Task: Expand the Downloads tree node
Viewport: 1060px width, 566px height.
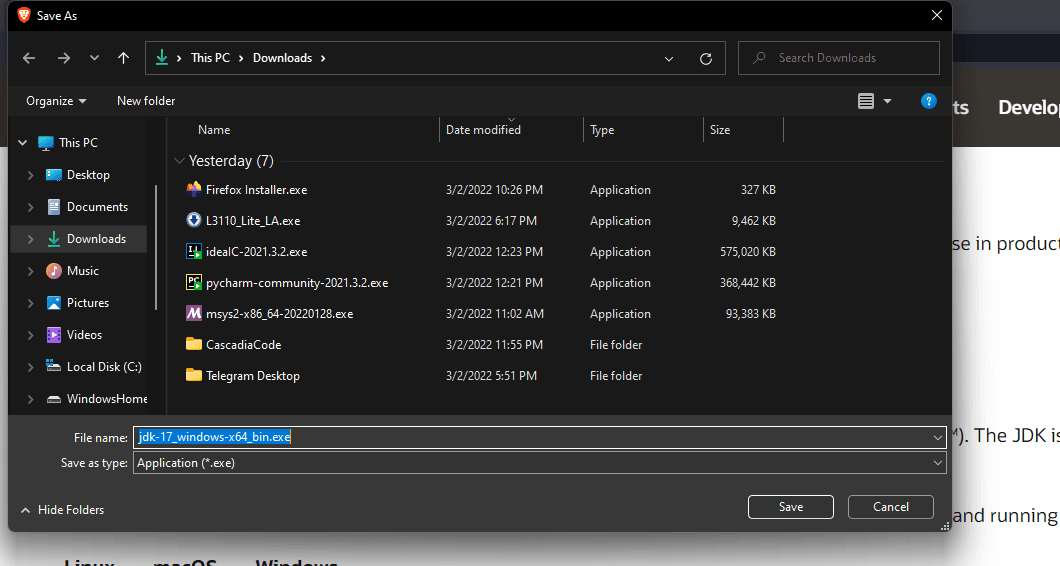Action: pos(30,239)
